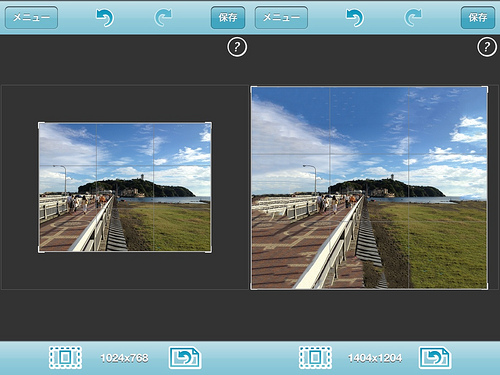
Task: Click the reset image icon beside 1404x1204
Action: [x=435, y=358]
